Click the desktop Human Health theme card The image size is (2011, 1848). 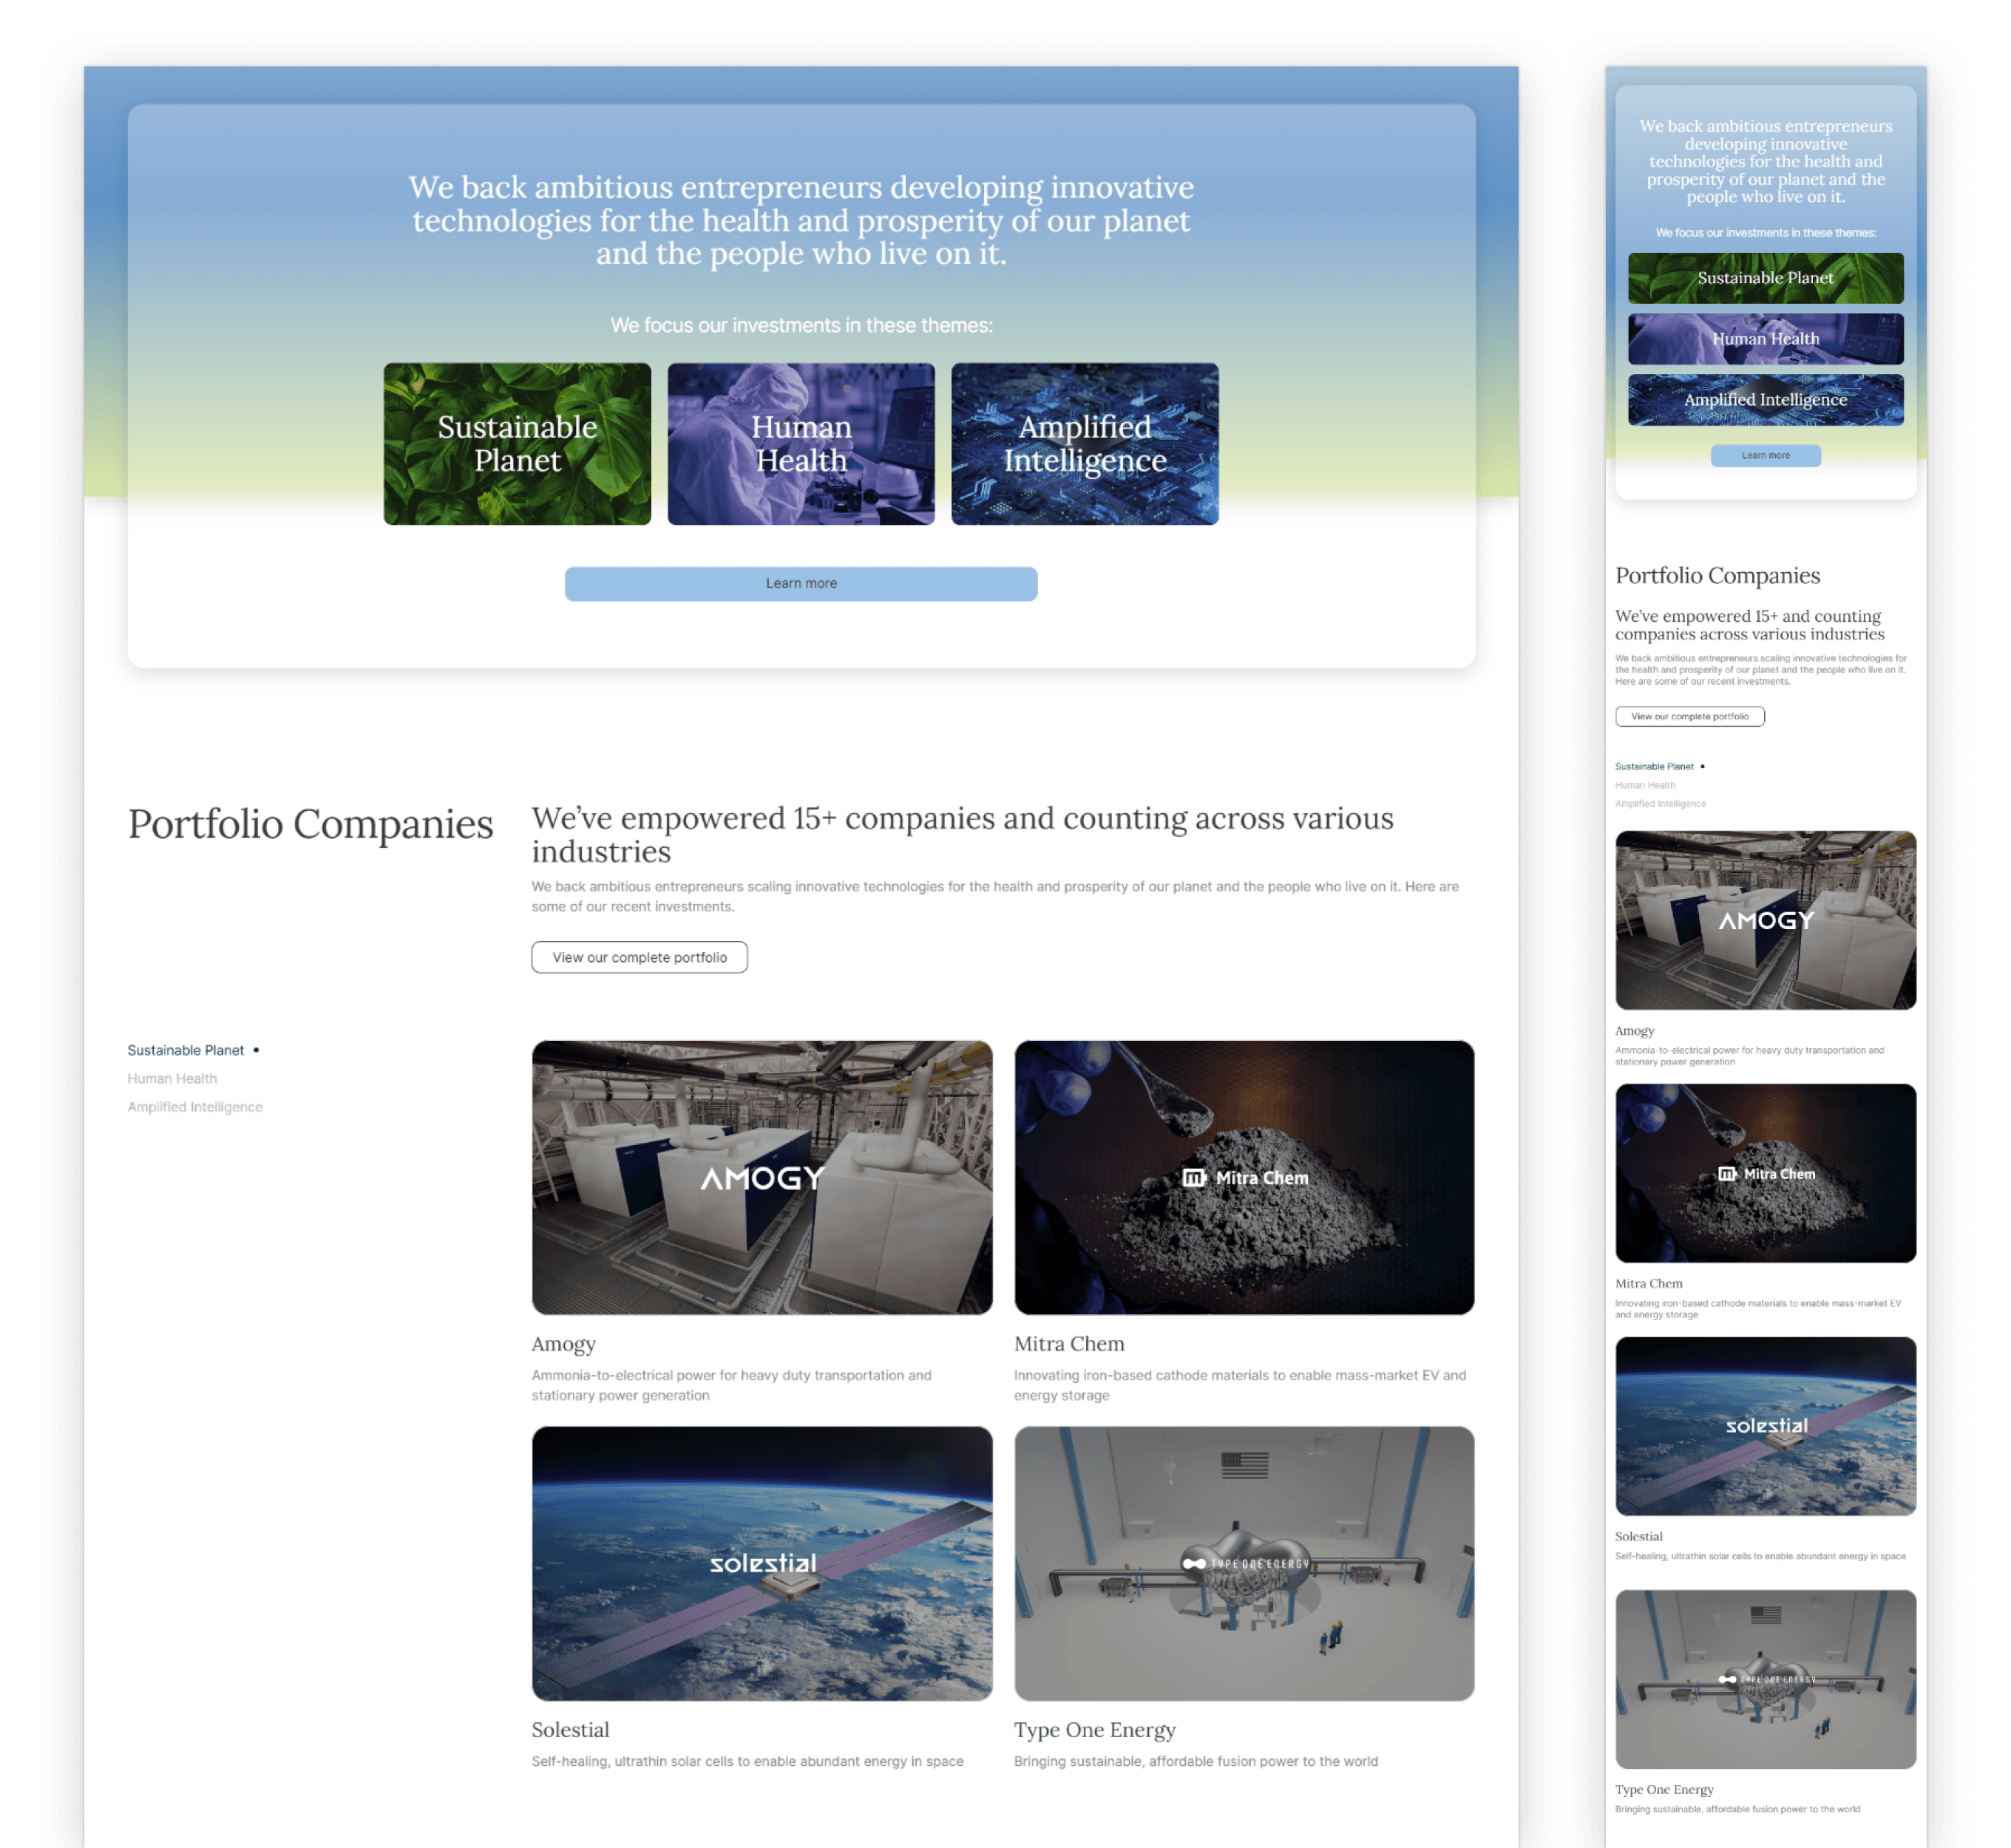pyautogui.click(x=801, y=444)
